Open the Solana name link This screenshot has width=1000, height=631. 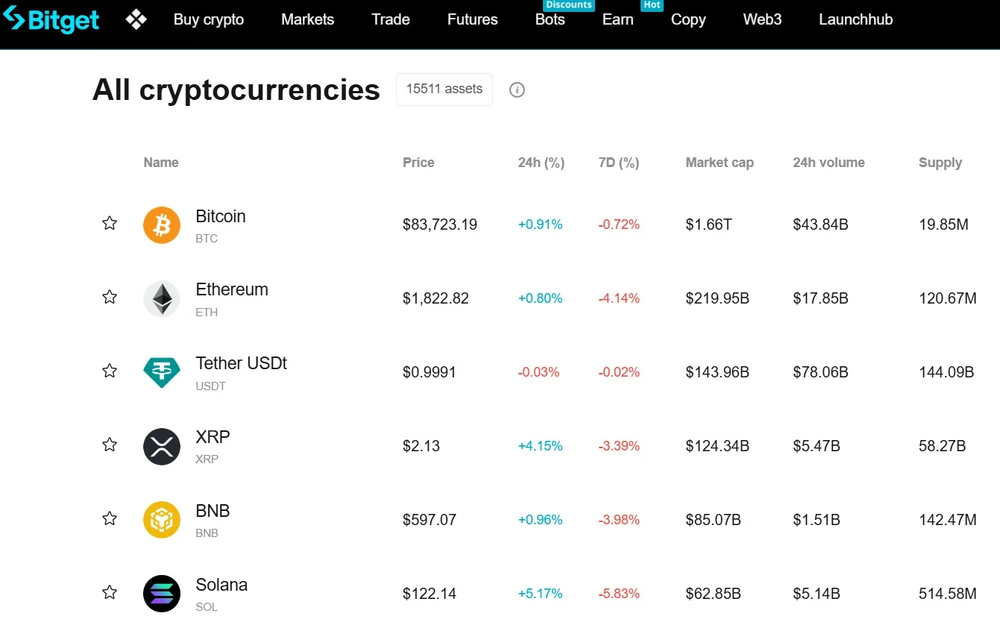[221, 585]
